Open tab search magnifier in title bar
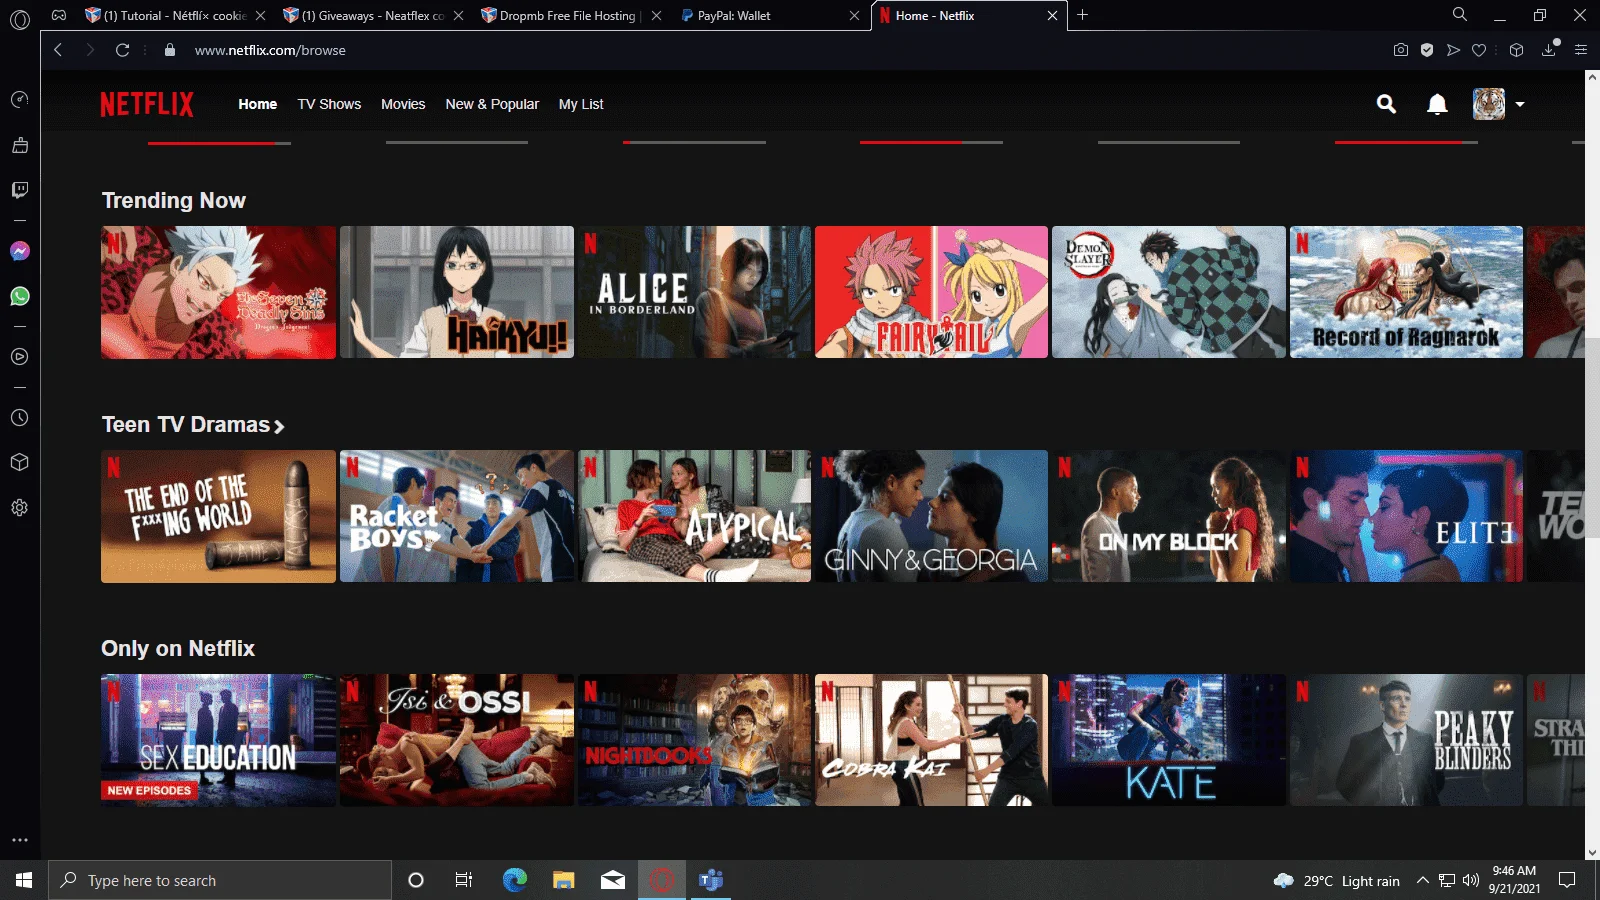This screenshot has width=1600, height=900. point(1460,14)
